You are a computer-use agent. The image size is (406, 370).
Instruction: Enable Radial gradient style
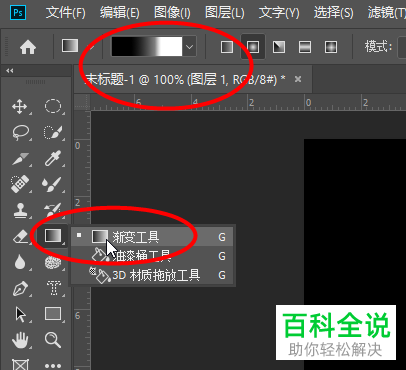(253, 47)
